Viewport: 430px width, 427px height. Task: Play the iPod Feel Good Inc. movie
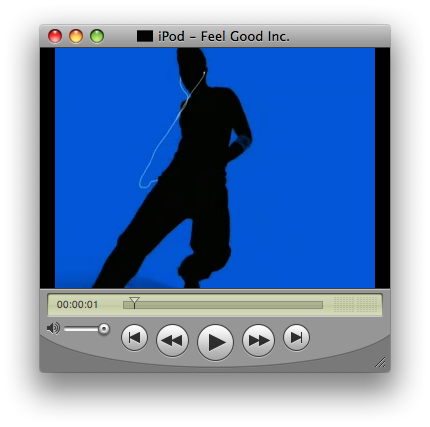pos(215,342)
